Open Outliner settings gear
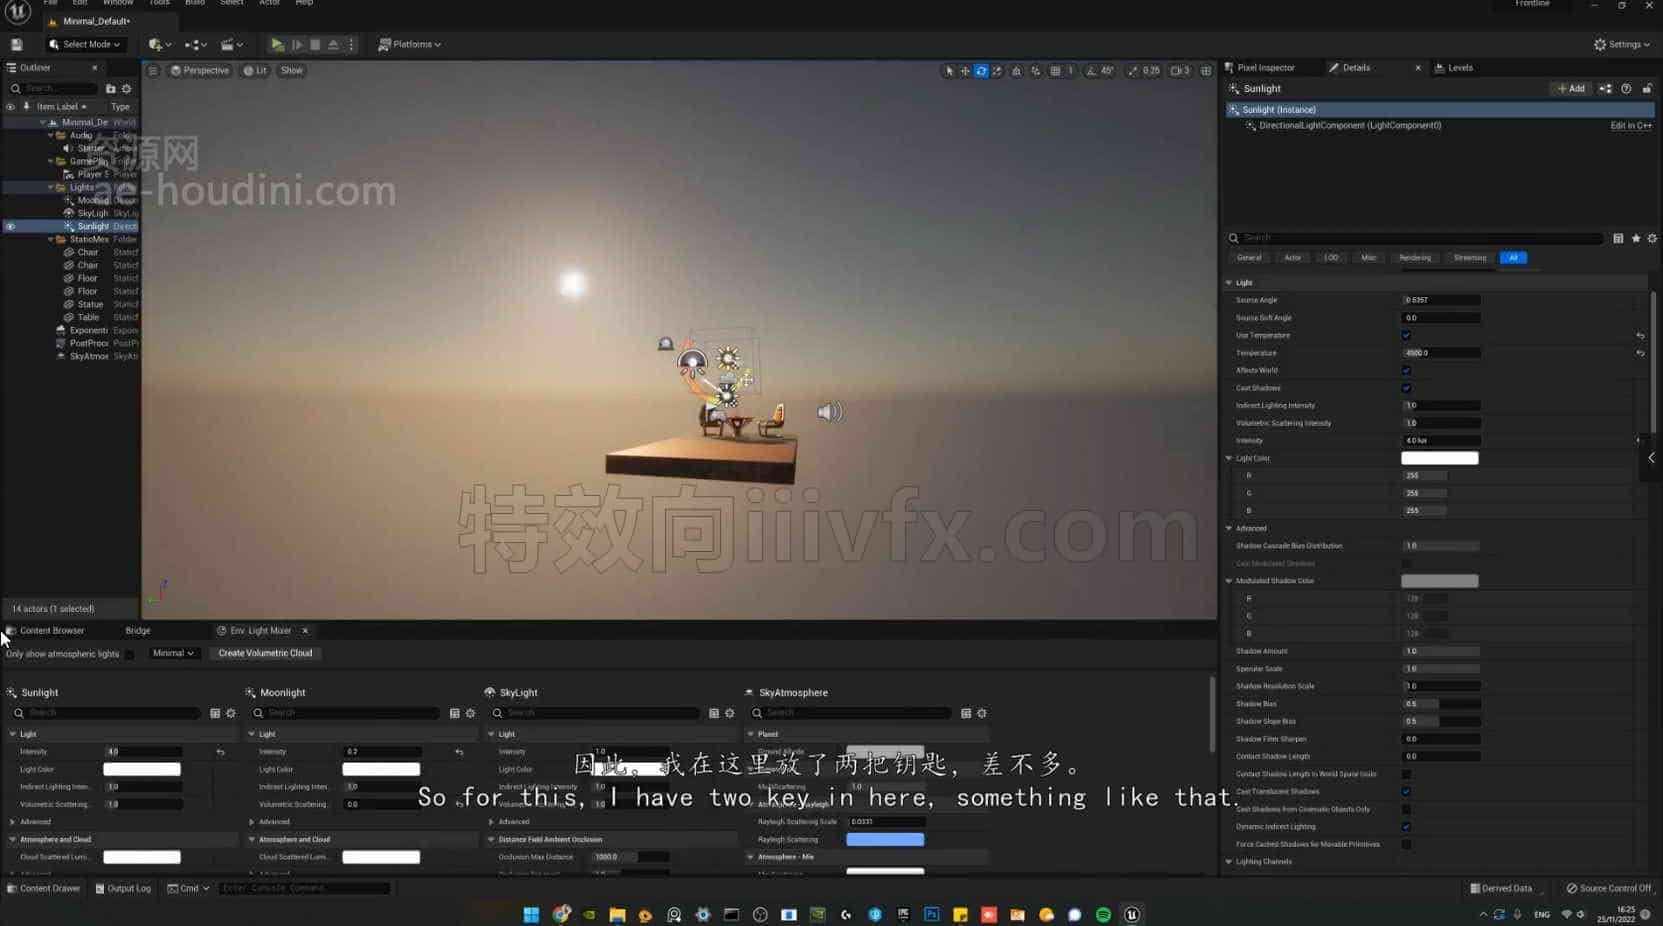The height and width of the screenshot is (926, 1663). point(126,89)
